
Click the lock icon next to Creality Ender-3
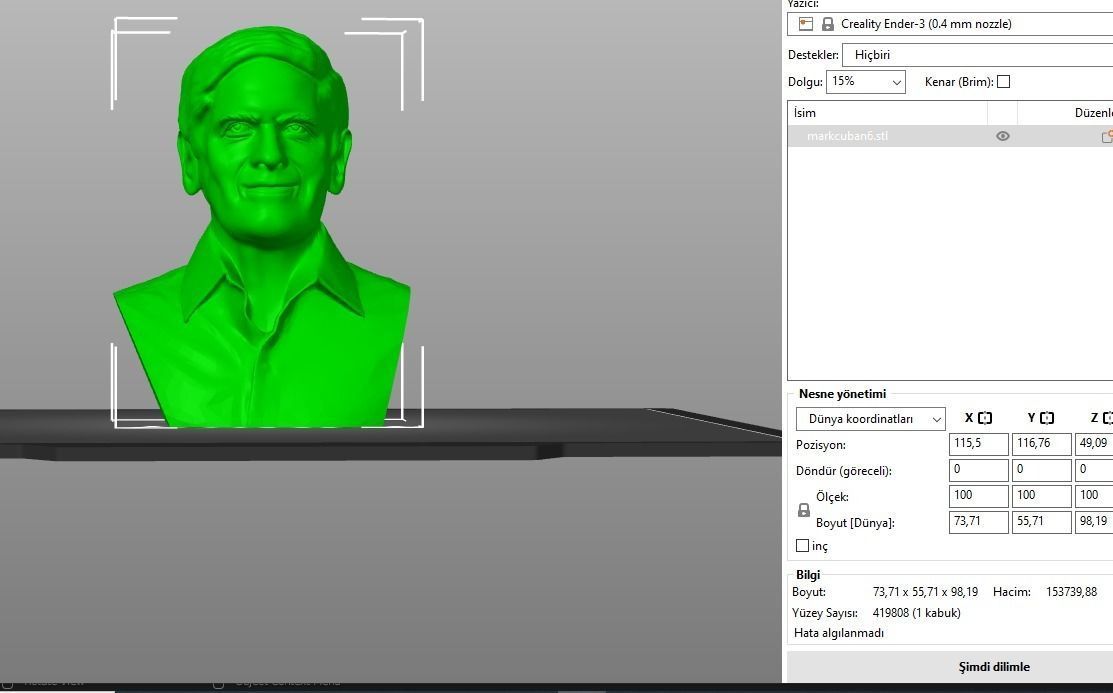click(x=828, y=24)
